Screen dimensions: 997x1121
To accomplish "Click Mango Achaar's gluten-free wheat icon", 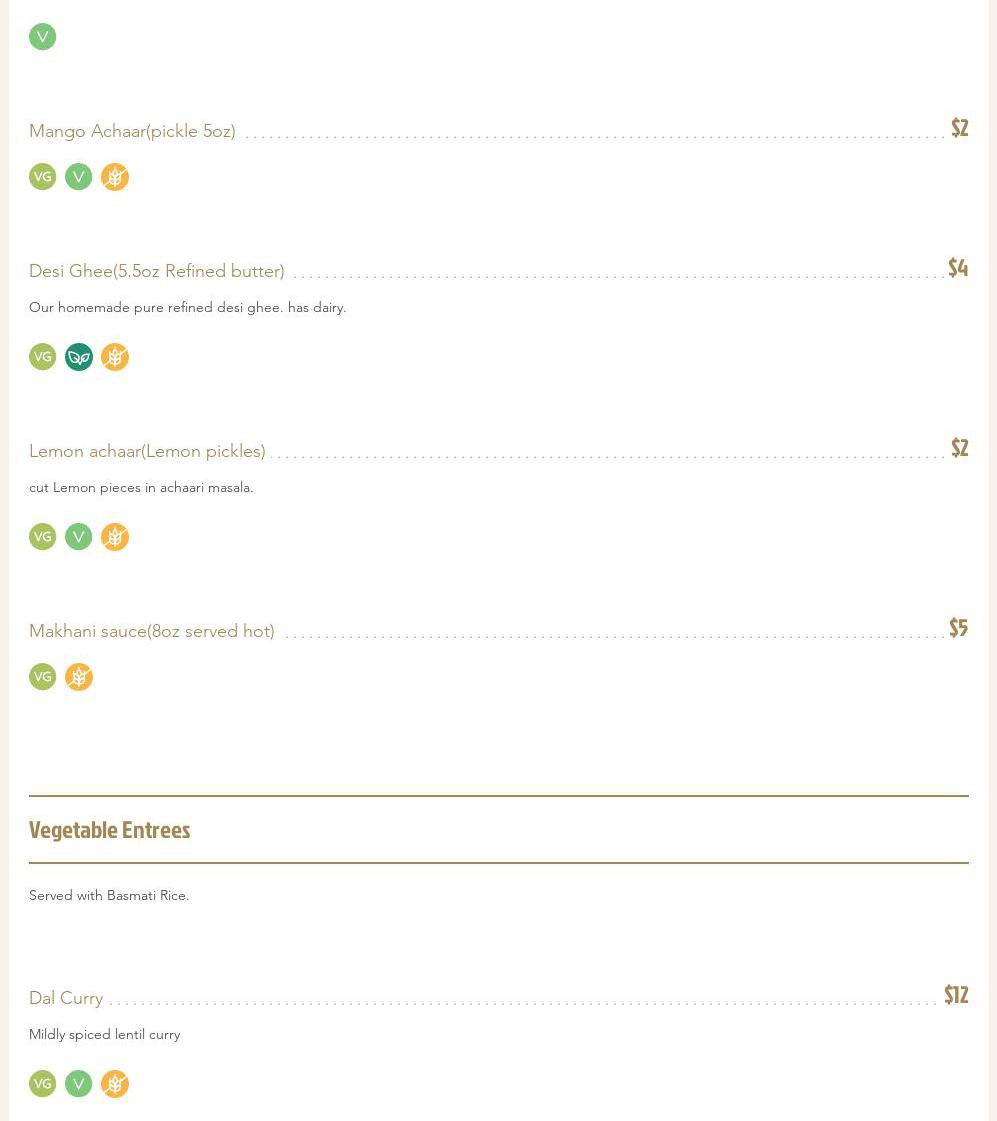I will (x=115, y=177).
